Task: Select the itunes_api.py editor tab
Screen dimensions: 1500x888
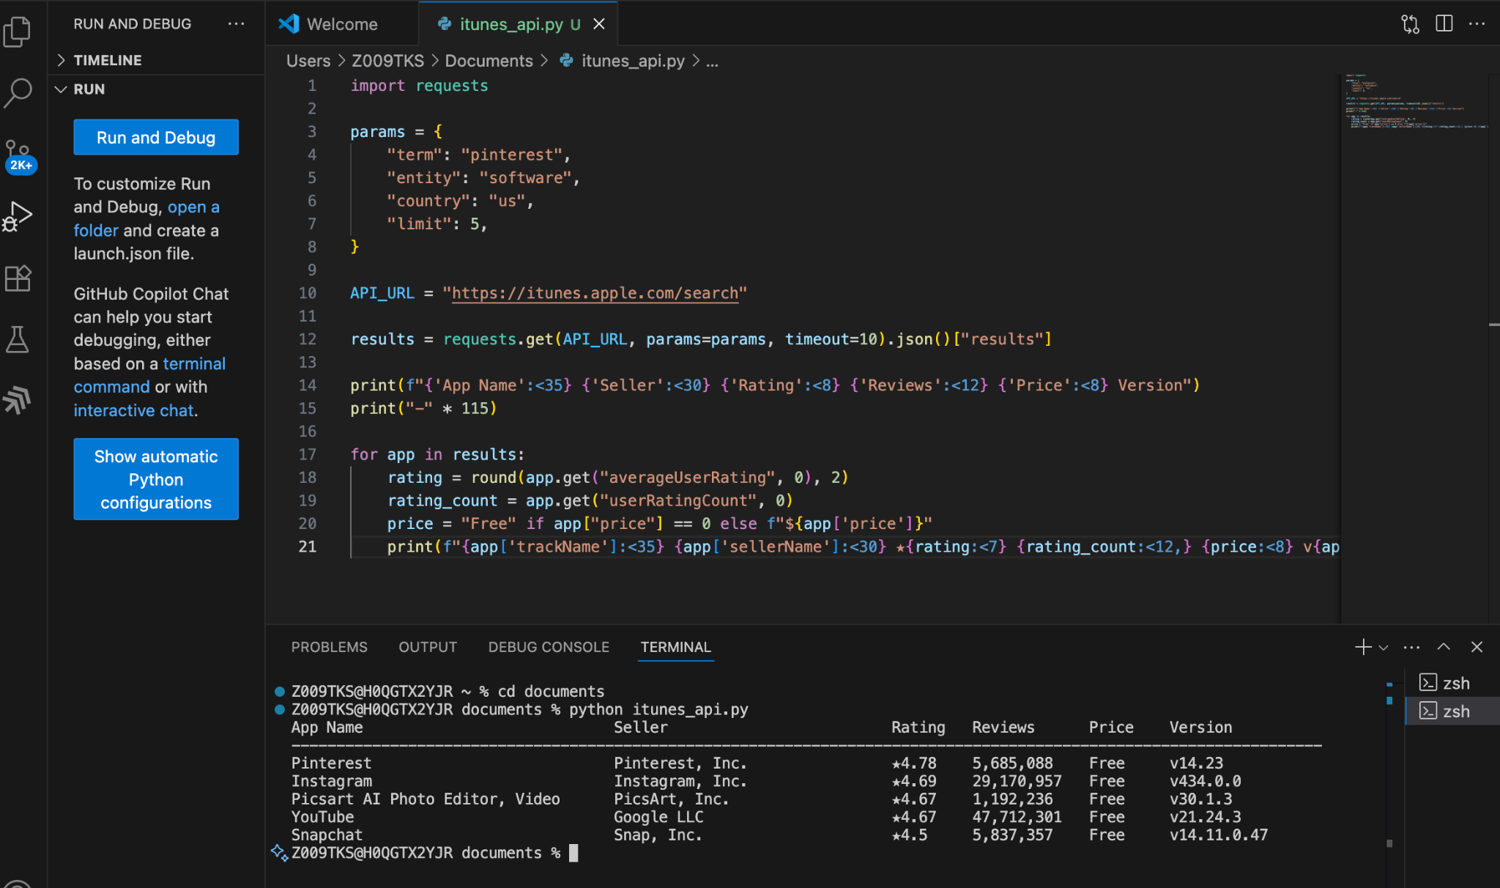Action: [x=519, y=24]
